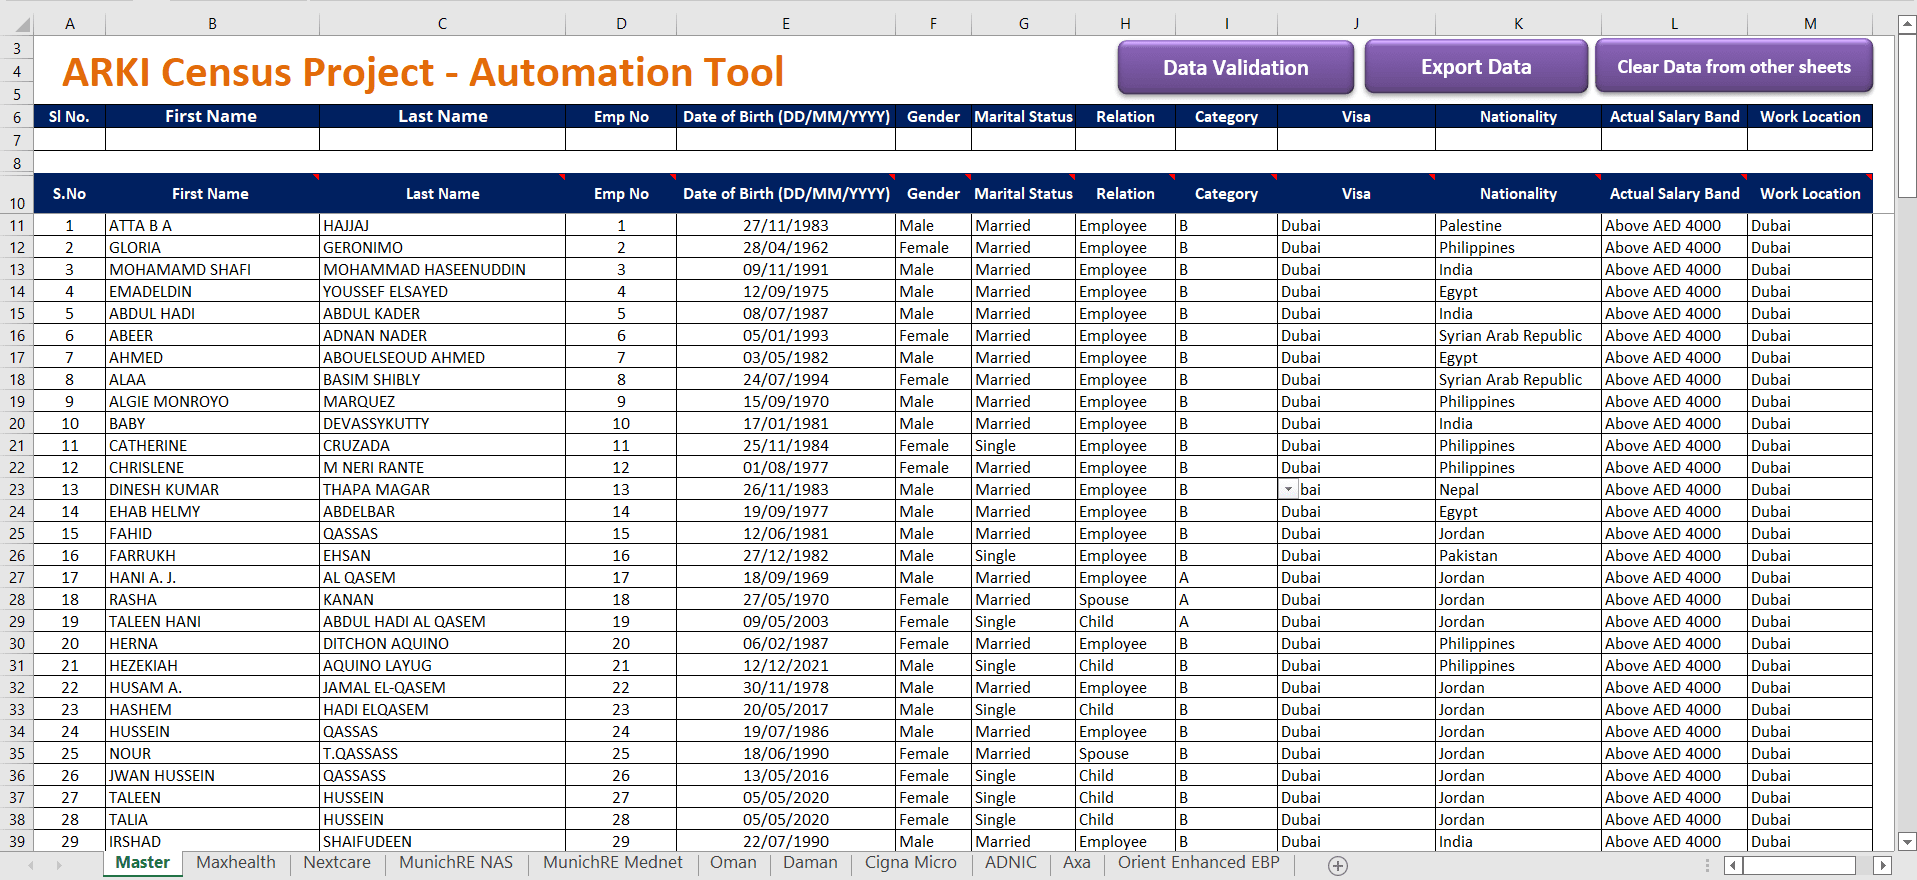Click horizontal scrollbar left arrow
The width and height of the screenshot is (1917, 880).
coord(1734,866)
